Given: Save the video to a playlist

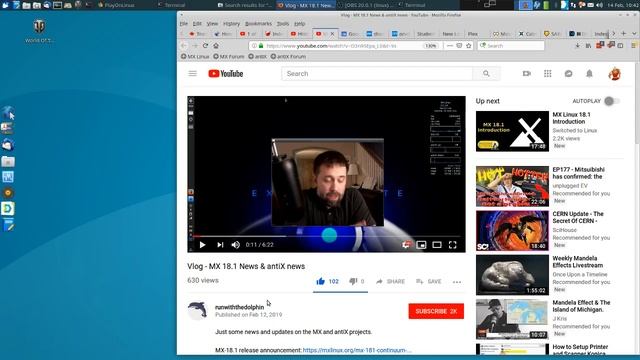Looking at the screenshot, I should point(429,282).
